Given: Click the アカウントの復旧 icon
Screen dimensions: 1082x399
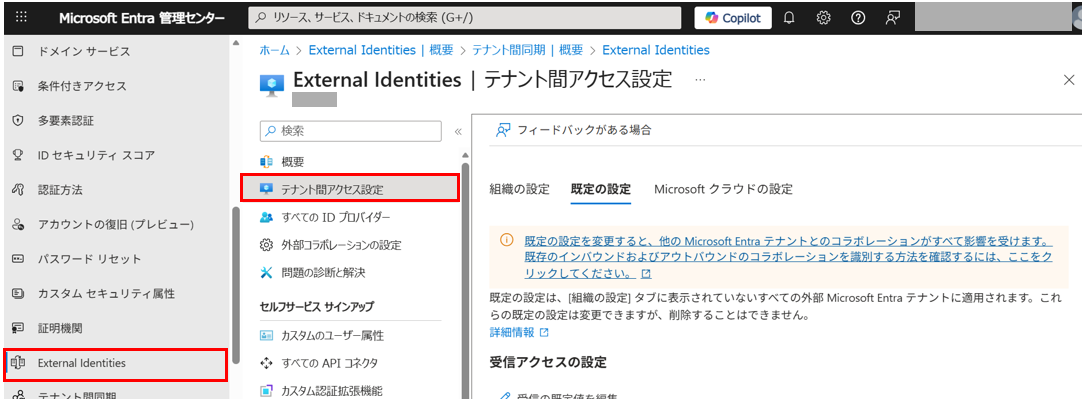Looking at the screenshot, I should coord(19,224).
